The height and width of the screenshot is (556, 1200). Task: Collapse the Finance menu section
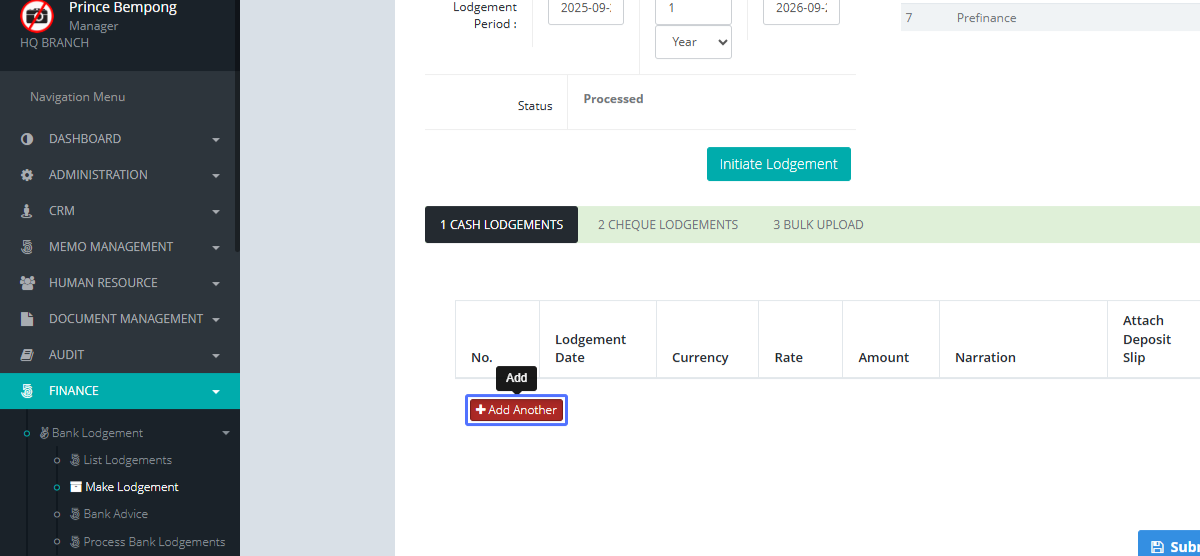(x=216, y=392)
